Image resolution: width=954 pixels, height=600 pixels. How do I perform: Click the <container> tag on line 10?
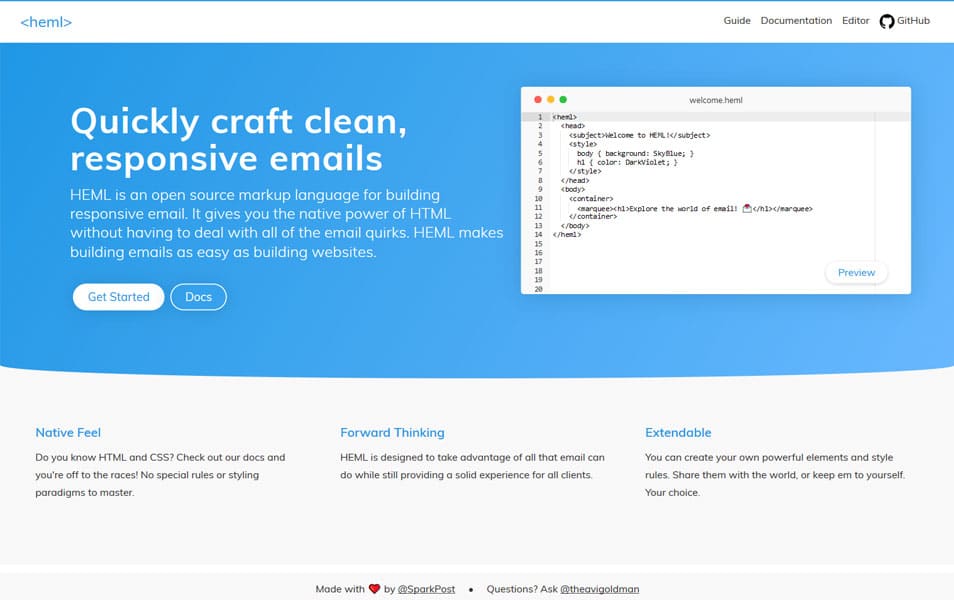pyautogui.click(x=591, y=198)
